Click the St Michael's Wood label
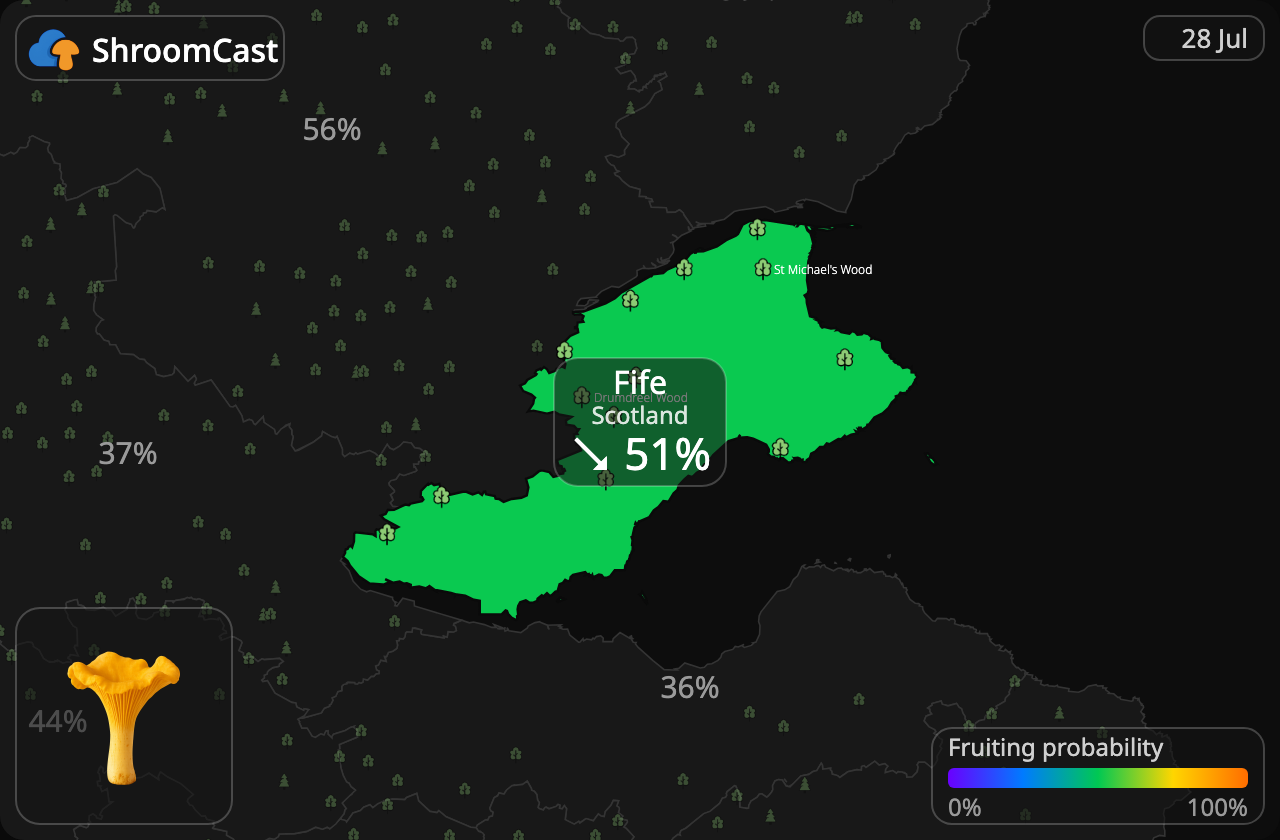The height and width of the screenshot is (840, 1280). [x=823, y=270]
